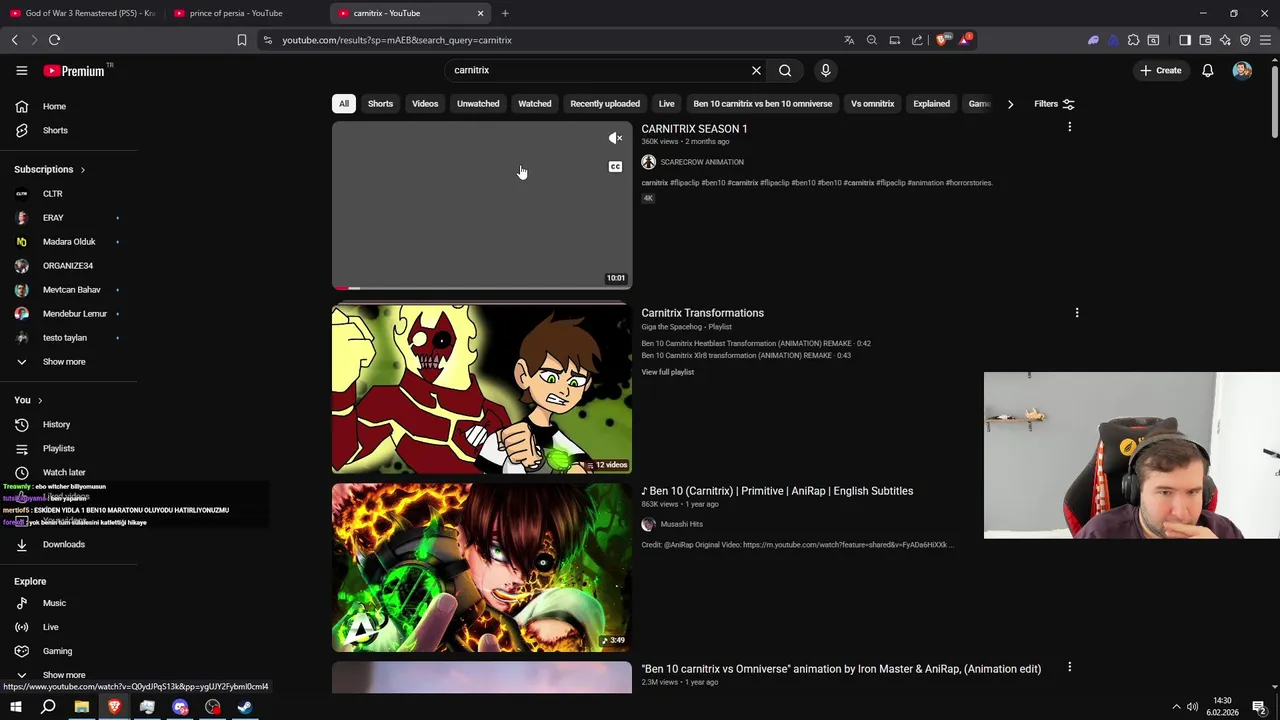1280x720 pixels.
Task: Select the Shorts filter chip
Action: tap(380, 103)
